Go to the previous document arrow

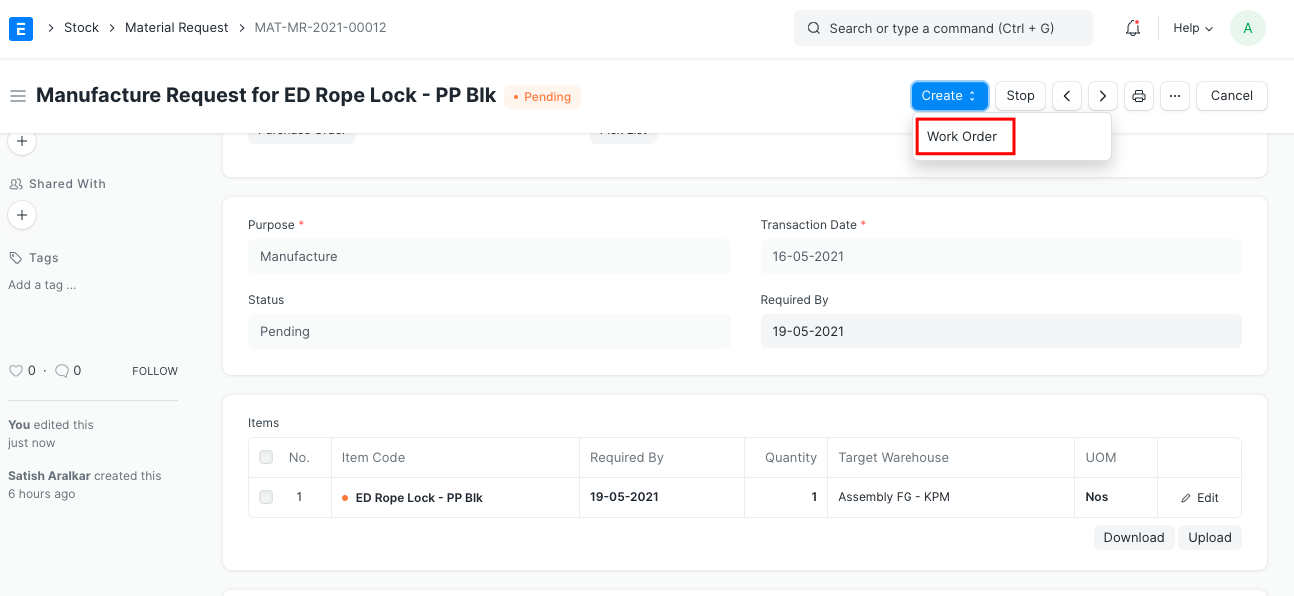click(1067, 96)
